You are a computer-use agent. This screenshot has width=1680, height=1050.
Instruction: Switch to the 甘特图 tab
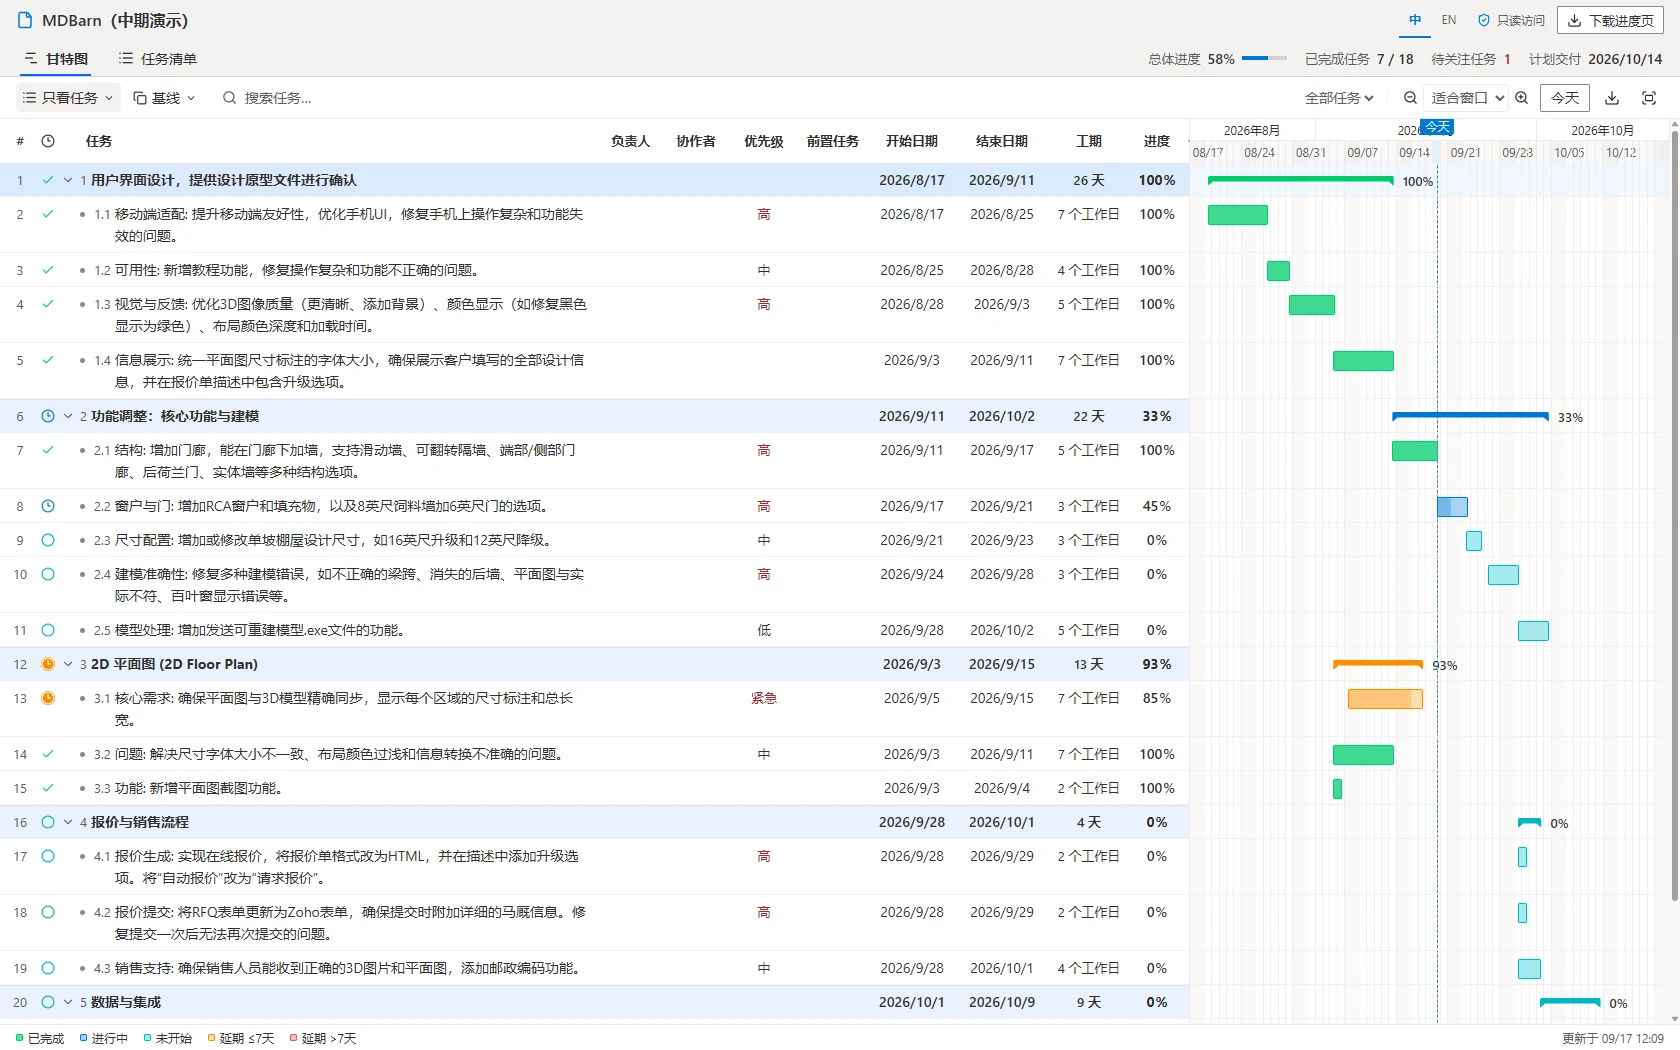click(x=56, y=59)
